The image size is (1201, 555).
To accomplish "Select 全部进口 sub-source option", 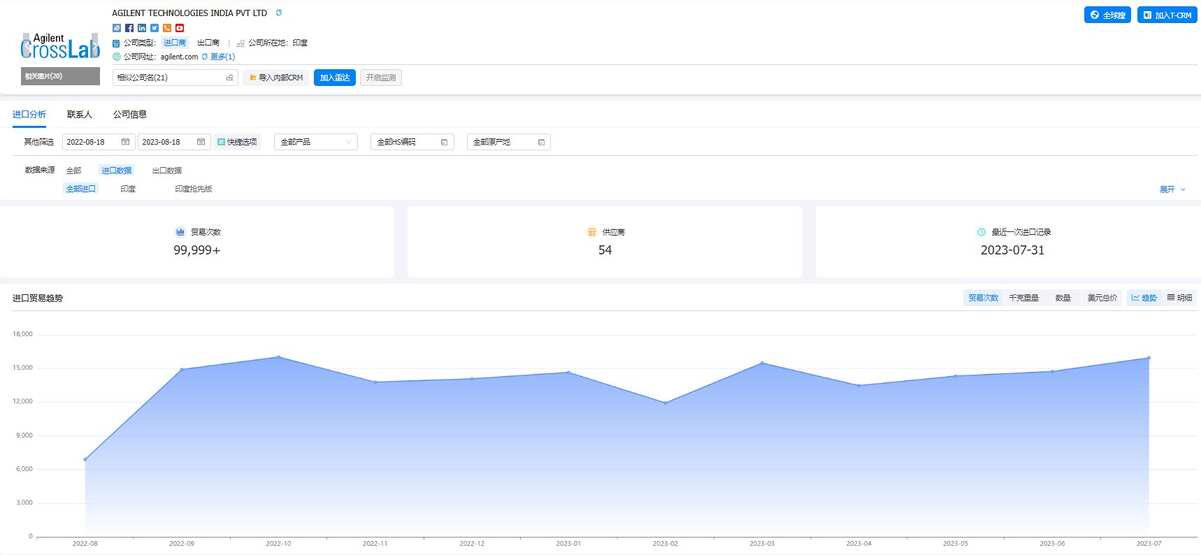I will [81, 188].
